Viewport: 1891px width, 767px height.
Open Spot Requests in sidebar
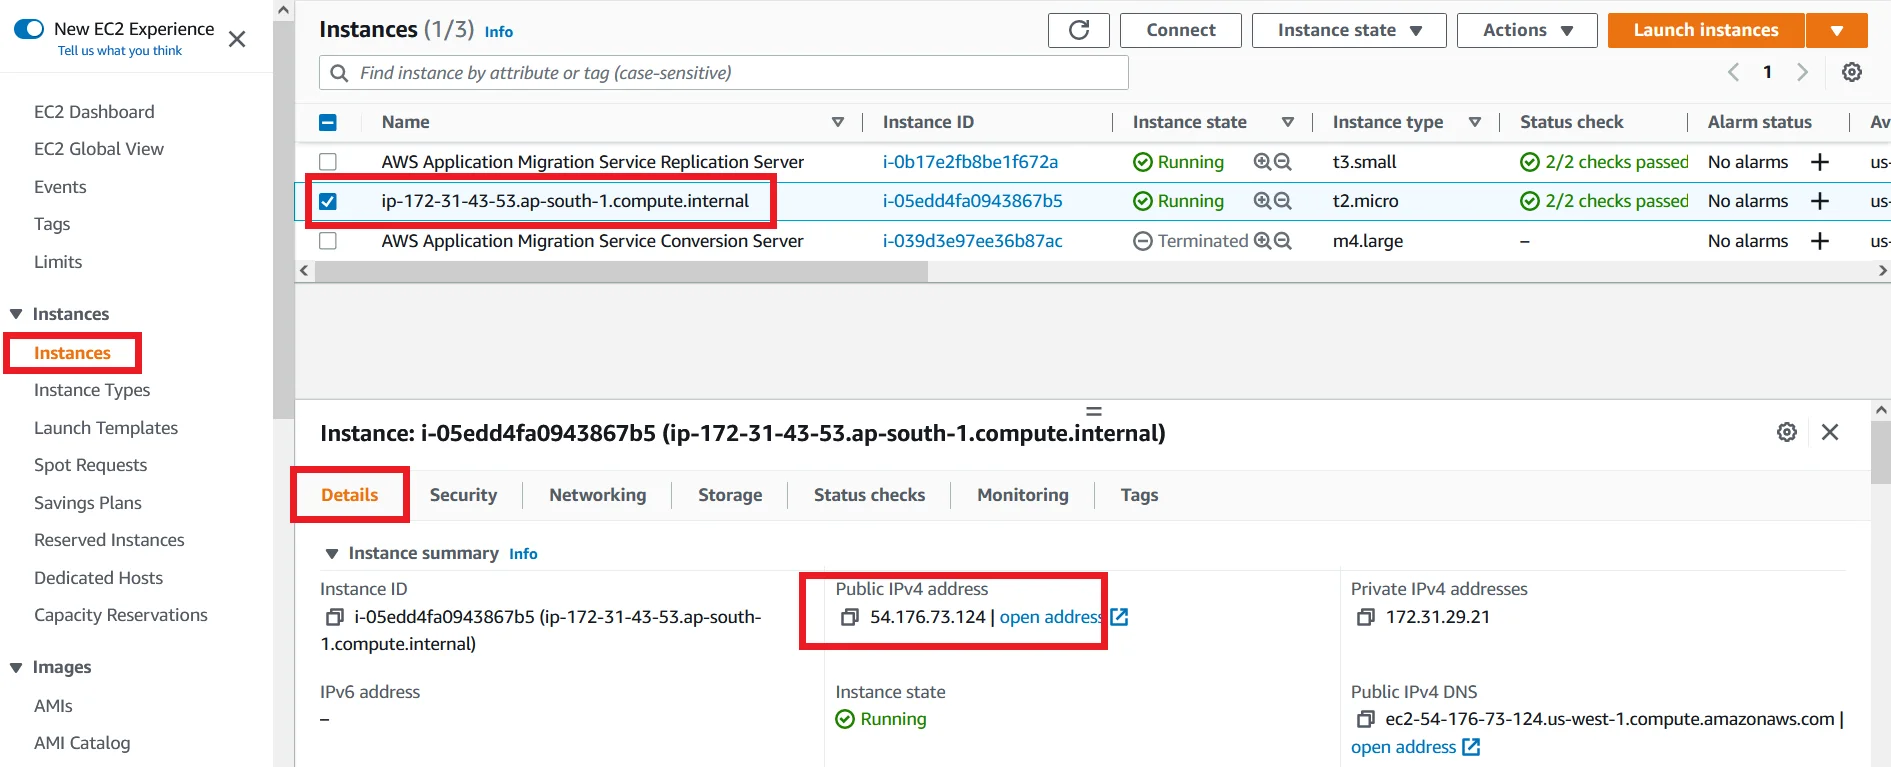click(x=90, y=465)
